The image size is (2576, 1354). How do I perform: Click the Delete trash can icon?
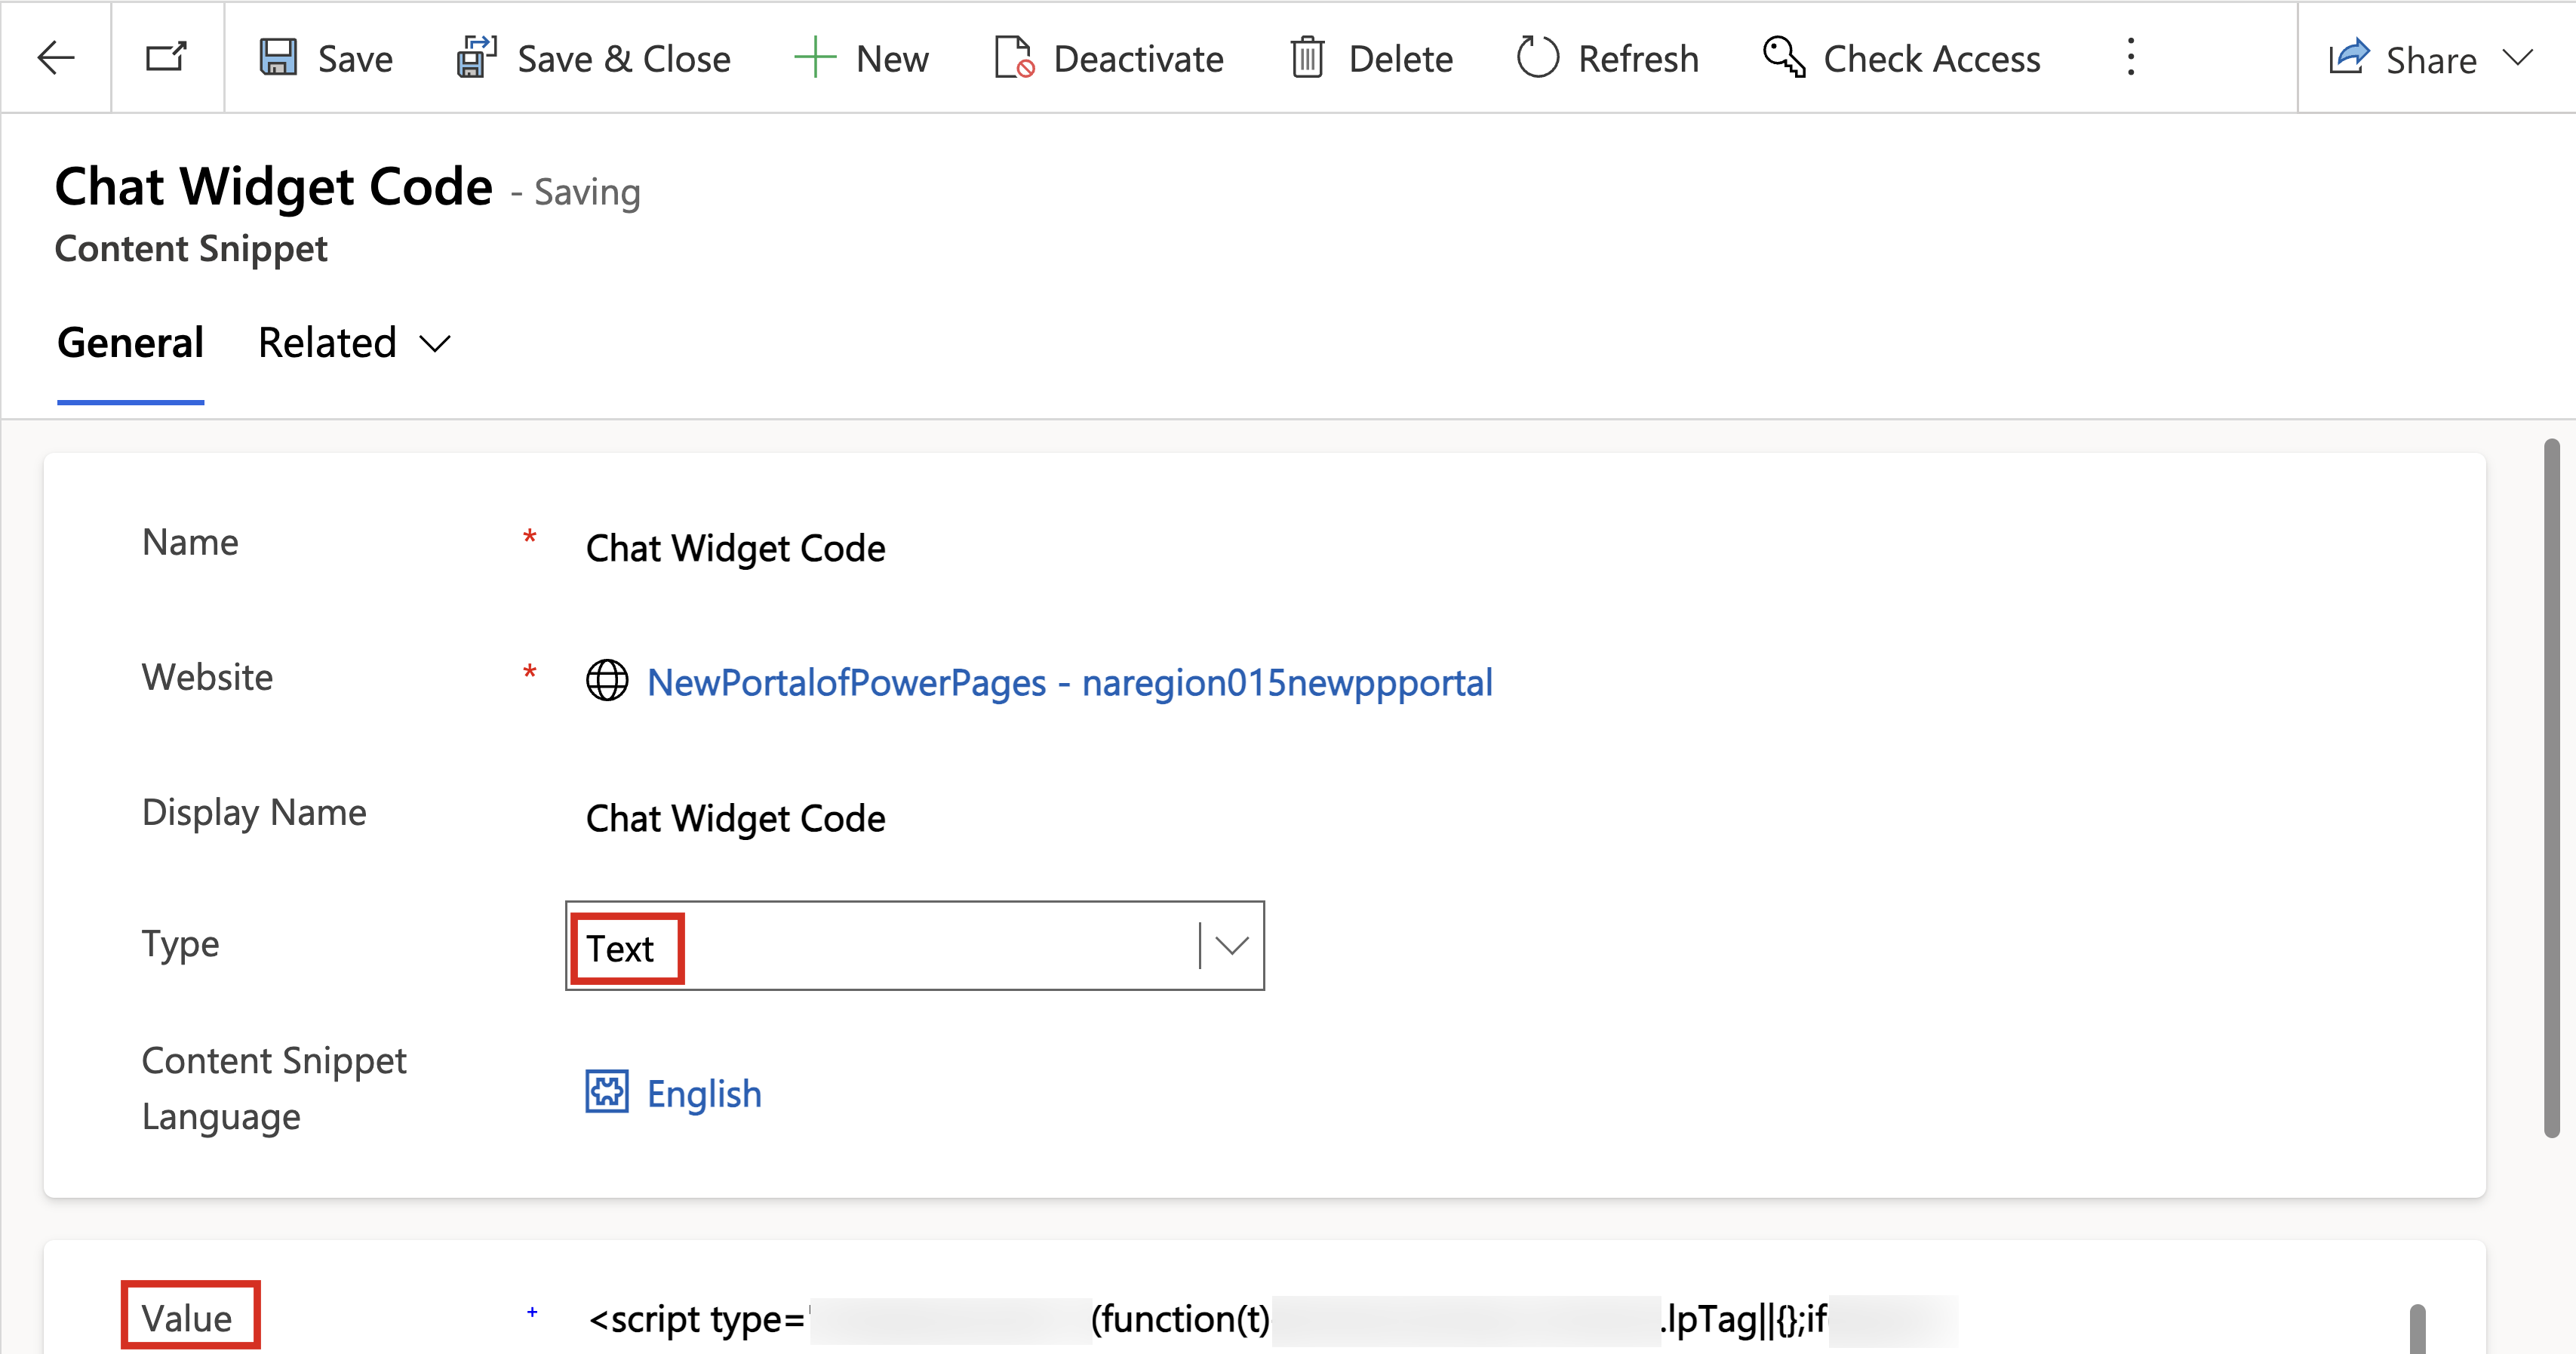1307,57
